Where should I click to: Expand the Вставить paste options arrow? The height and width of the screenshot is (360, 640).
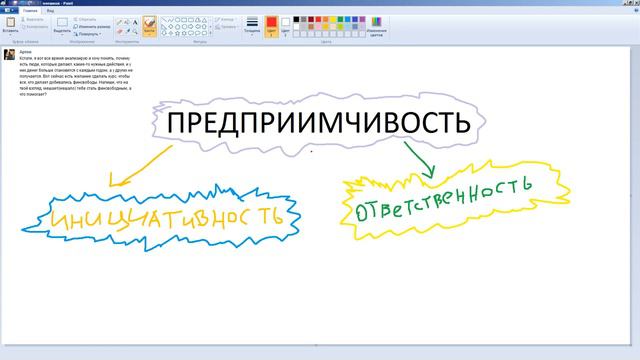point(10,34)
